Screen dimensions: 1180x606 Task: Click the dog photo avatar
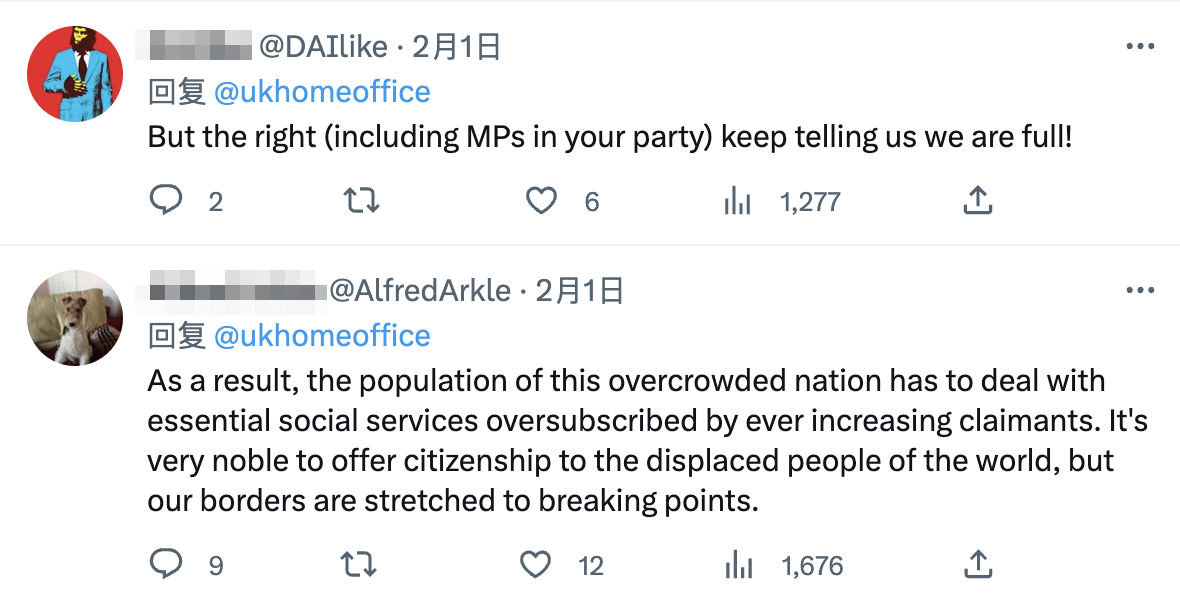pyautogui.click(x=73, y=318)
